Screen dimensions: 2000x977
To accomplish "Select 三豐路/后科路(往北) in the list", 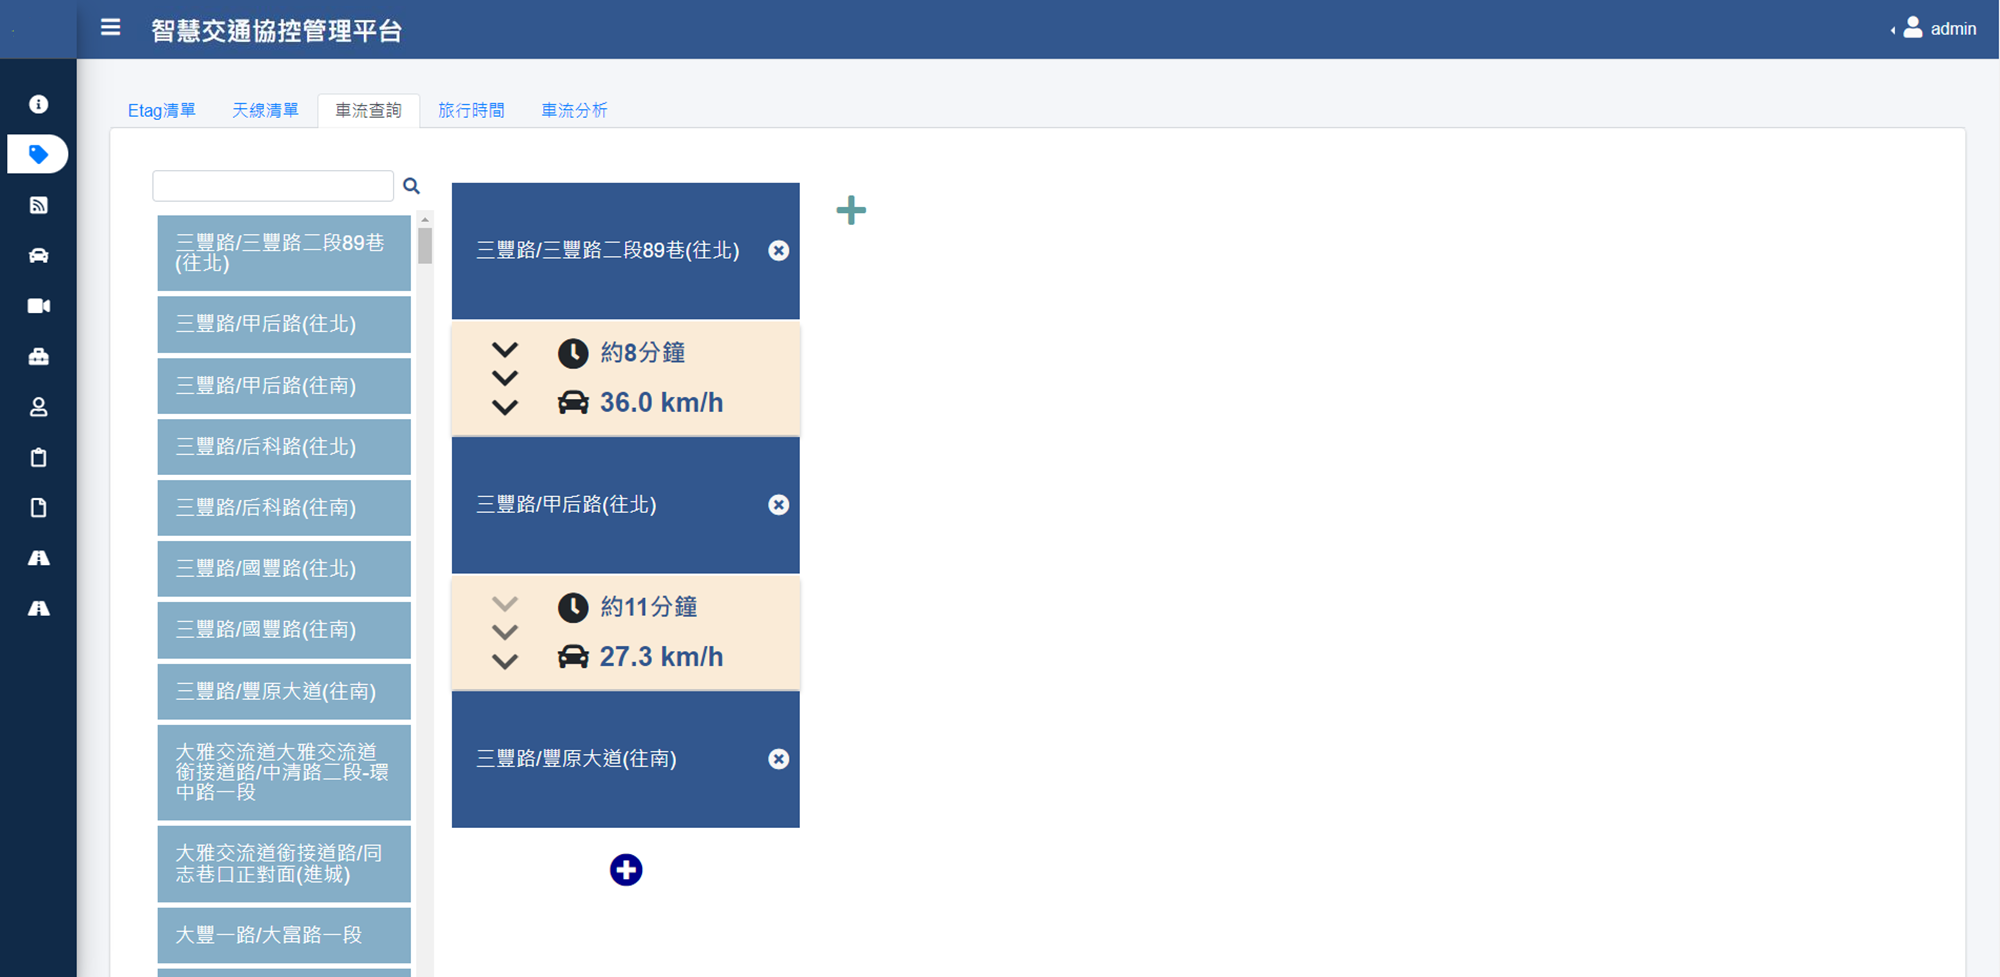I will pyautogui.click(x=284, y=447).
